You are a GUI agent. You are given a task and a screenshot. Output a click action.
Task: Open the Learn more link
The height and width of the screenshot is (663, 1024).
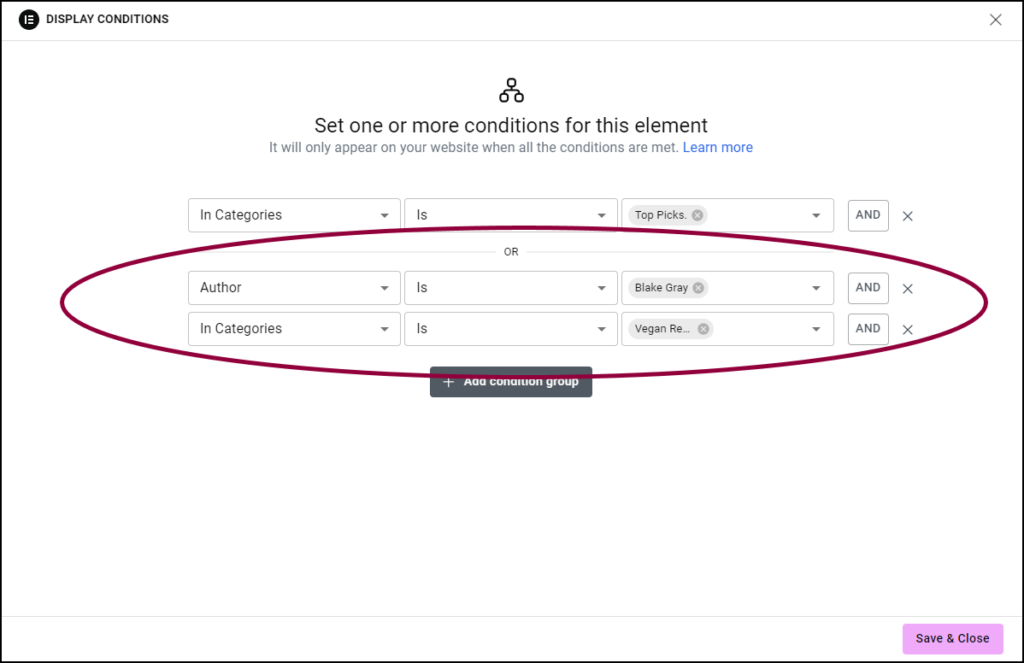(717, 147)
